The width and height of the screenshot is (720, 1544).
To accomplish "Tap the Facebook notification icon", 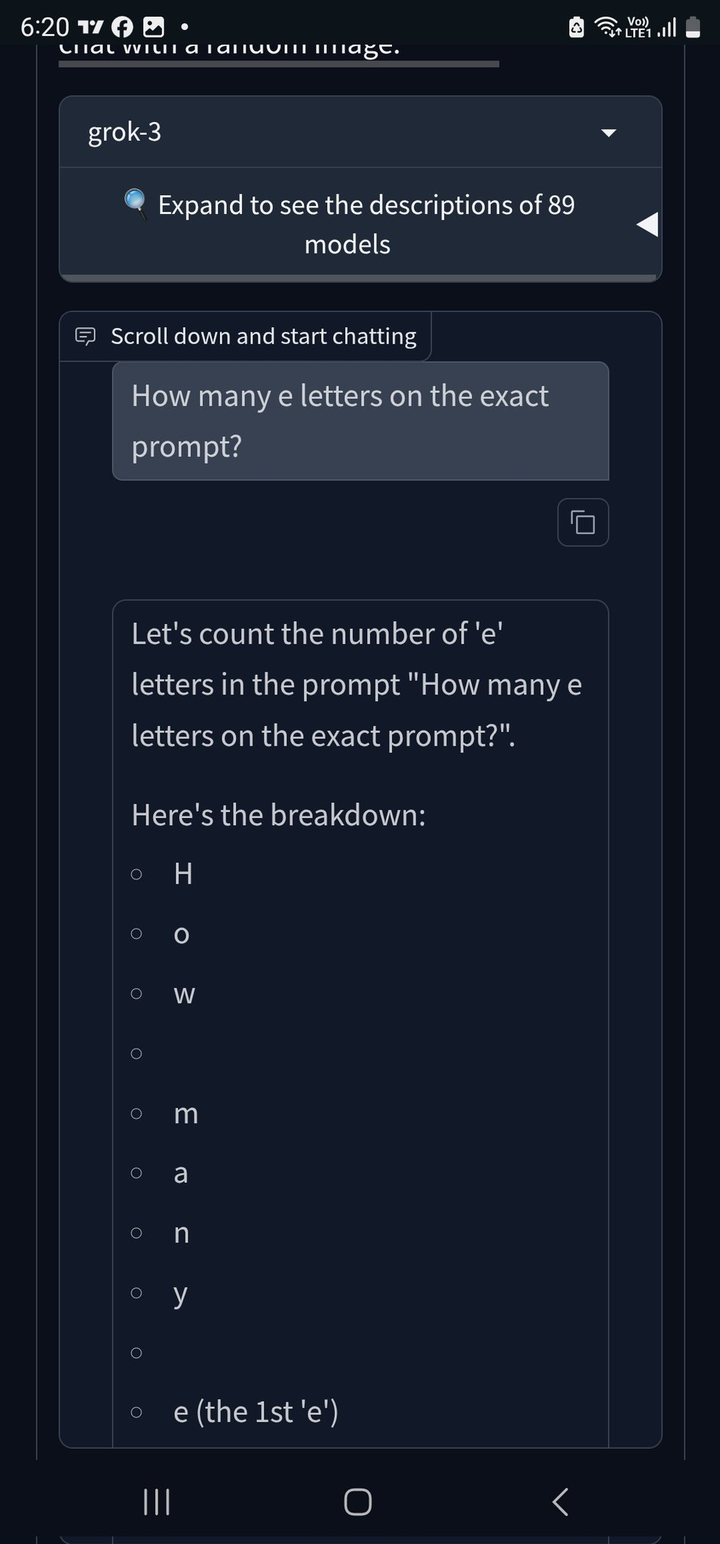I will click(122, 28).
